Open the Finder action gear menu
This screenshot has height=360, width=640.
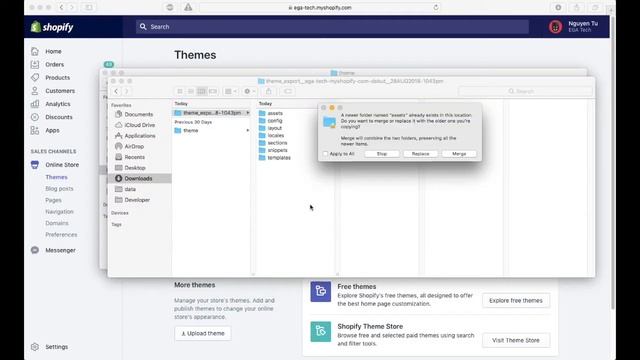249,91
